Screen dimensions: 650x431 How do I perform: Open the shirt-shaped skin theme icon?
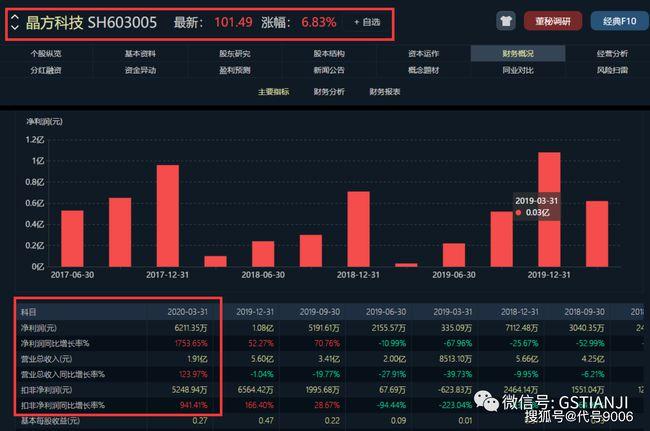point(506,21)
